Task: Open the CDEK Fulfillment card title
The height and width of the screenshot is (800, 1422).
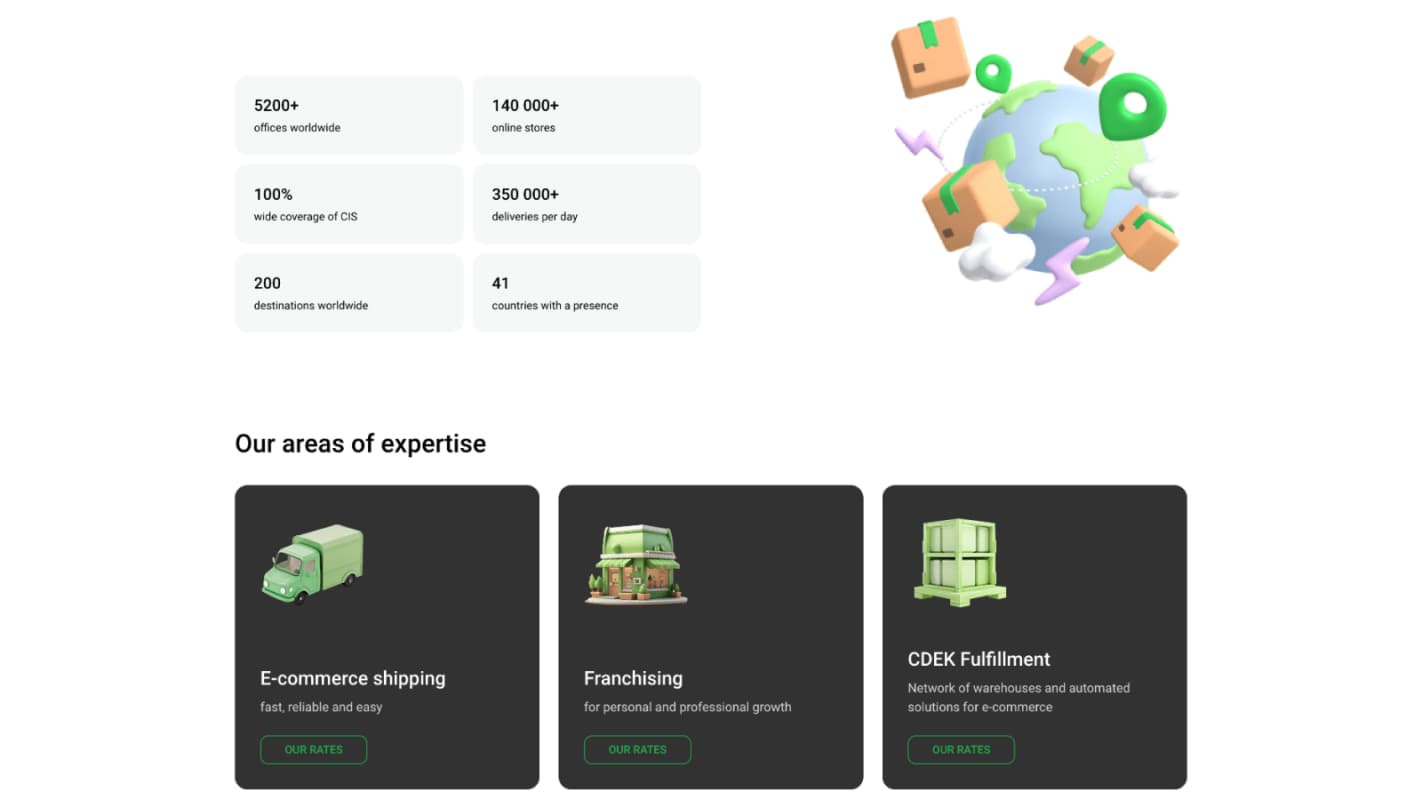Action: tap(978, 659)
